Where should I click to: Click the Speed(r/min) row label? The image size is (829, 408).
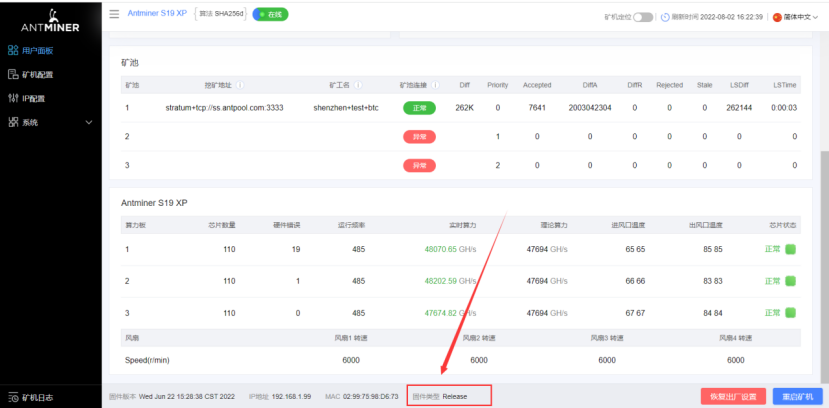click(x=147, y=360)
